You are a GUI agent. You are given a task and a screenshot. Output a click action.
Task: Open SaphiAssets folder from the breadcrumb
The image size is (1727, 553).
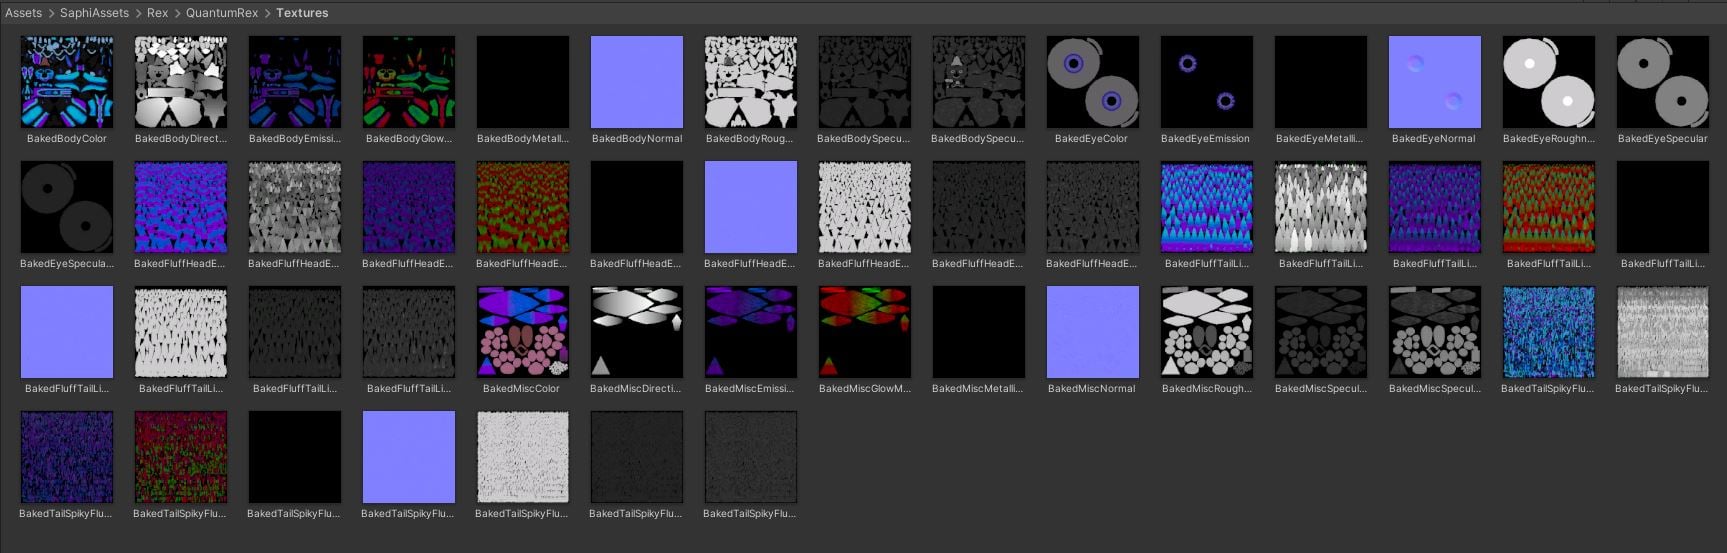94,13
